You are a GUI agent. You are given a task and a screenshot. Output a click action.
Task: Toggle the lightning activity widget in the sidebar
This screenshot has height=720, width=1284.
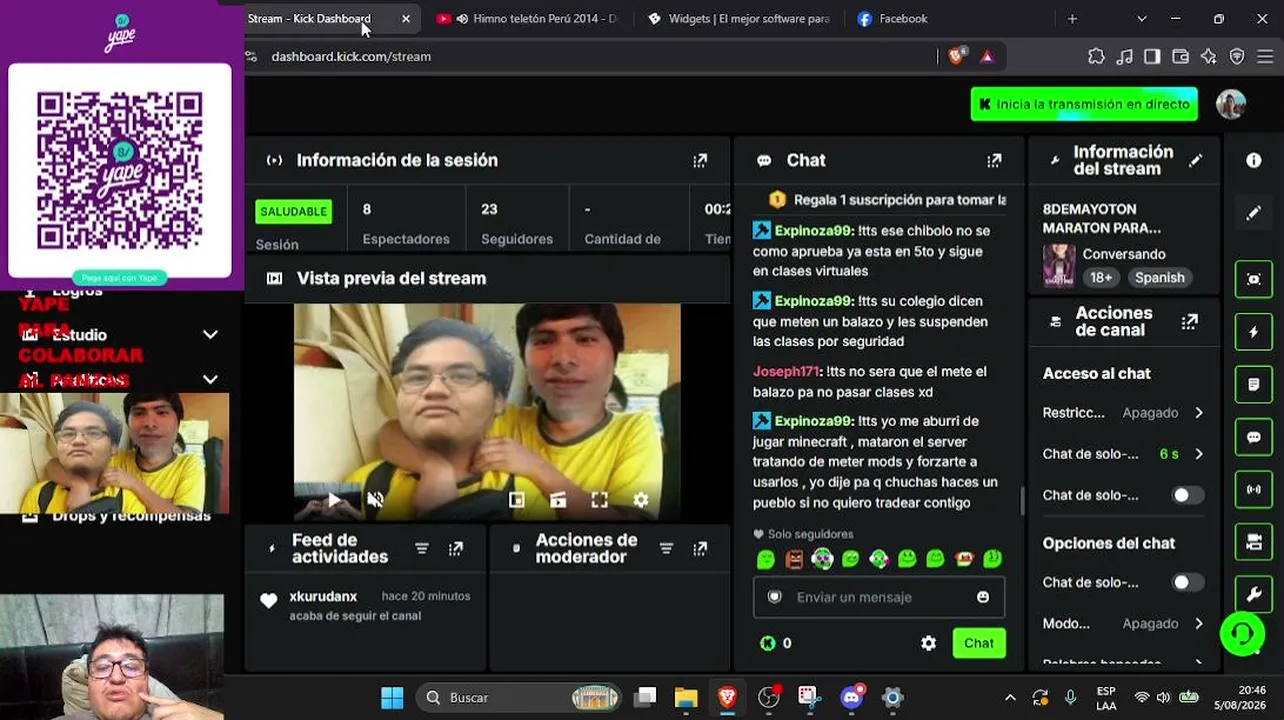coord(1254,332)
